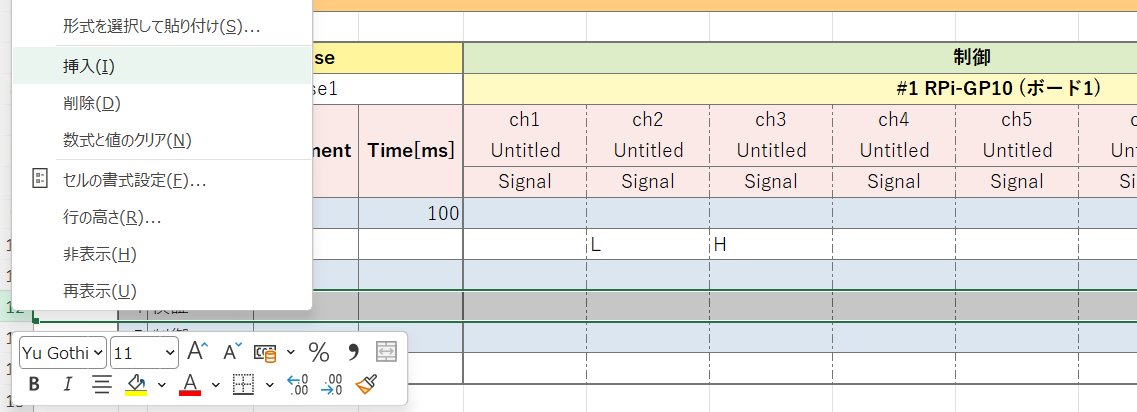The width and height of the screenshot is (1137, 412).
Task: Toggle italic formatting
Action: (67, 384)
